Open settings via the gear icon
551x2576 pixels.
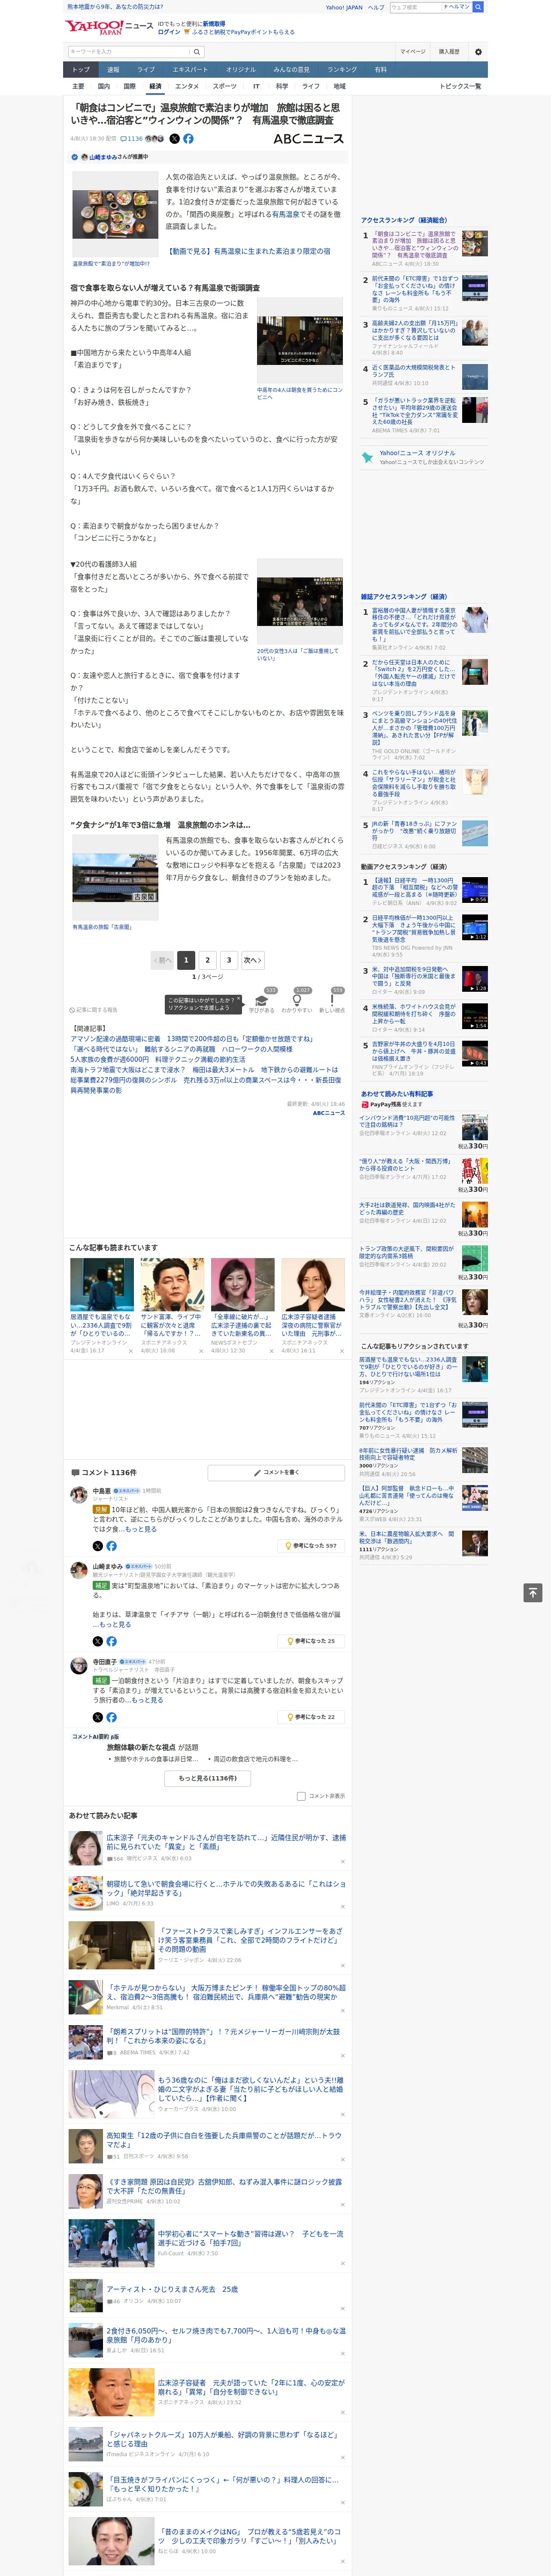coord(478,52)
